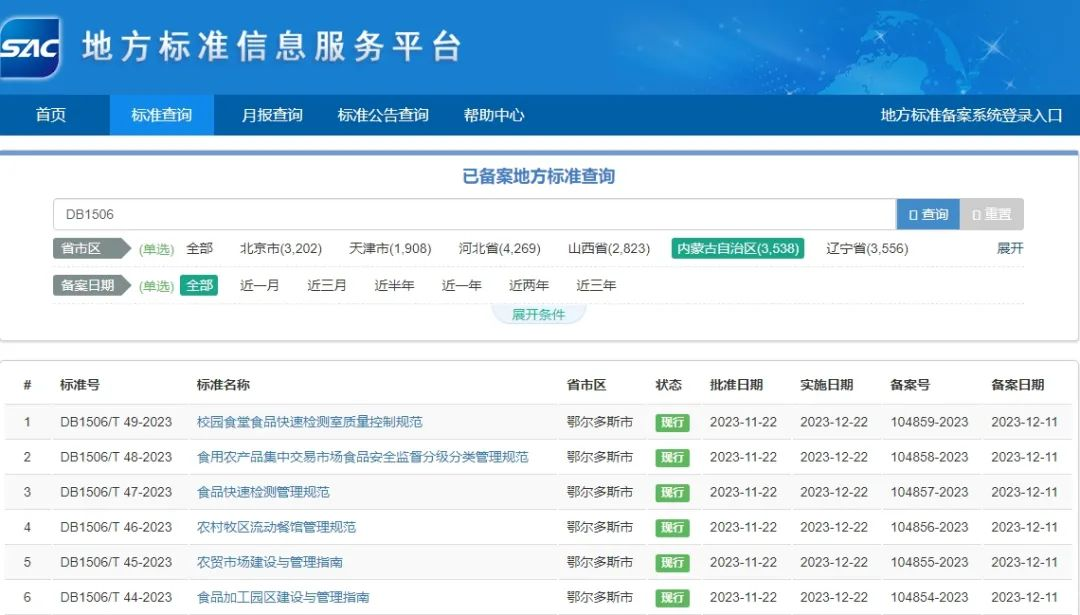
Task: Click standard number DB1506/T 47-2023
Action: (x=116, y=492)
